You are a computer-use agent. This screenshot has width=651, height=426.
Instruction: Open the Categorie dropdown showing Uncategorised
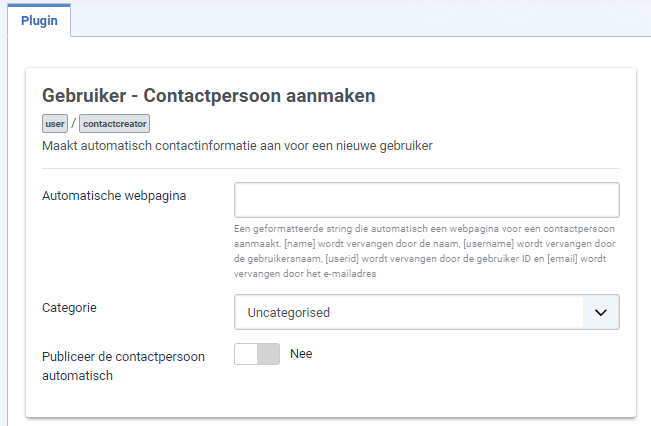pyautogui.click(x=427, y=312)
